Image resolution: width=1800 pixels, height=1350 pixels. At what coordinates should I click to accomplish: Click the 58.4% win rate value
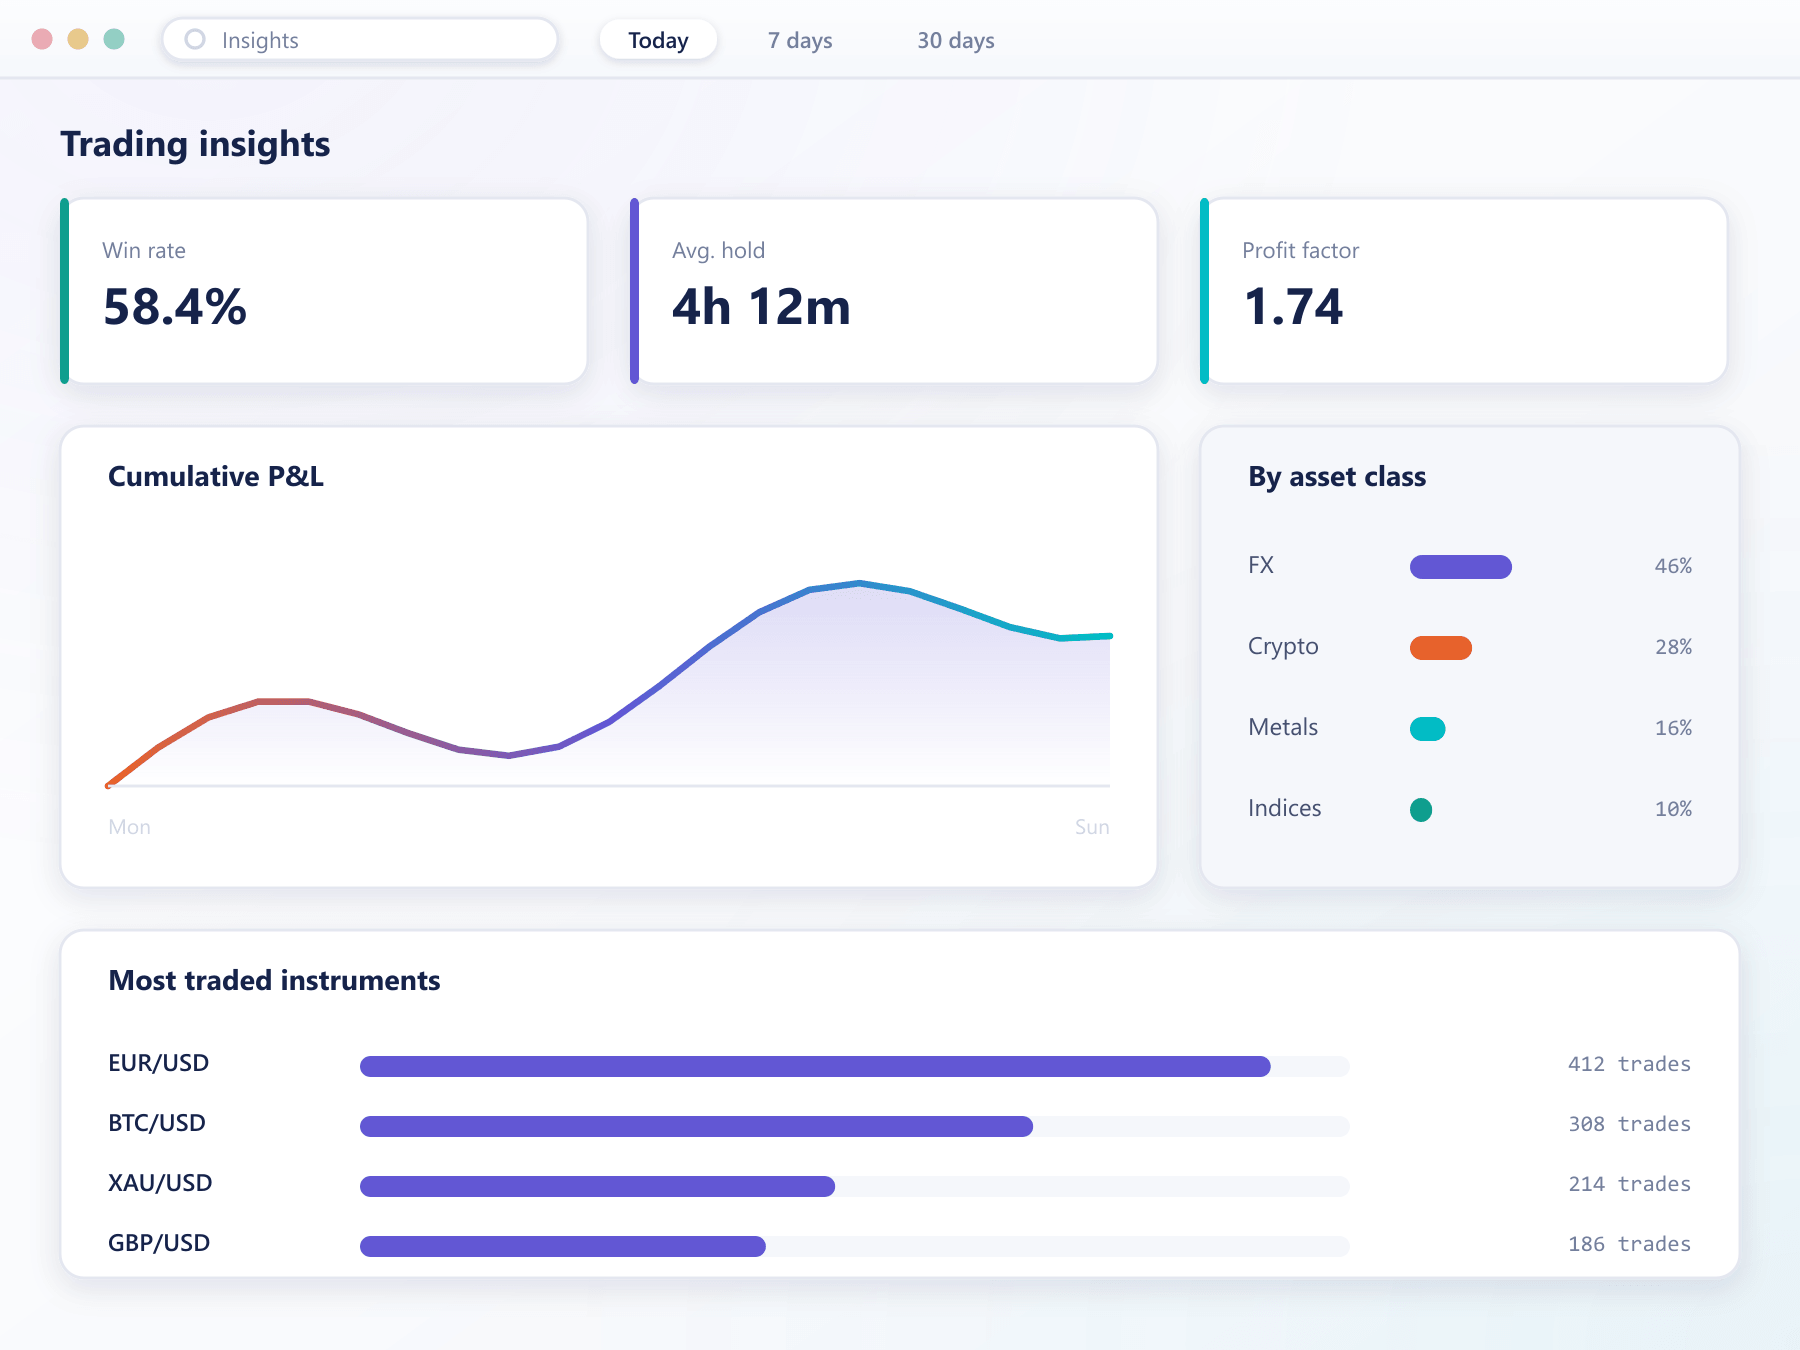(175, 307)
